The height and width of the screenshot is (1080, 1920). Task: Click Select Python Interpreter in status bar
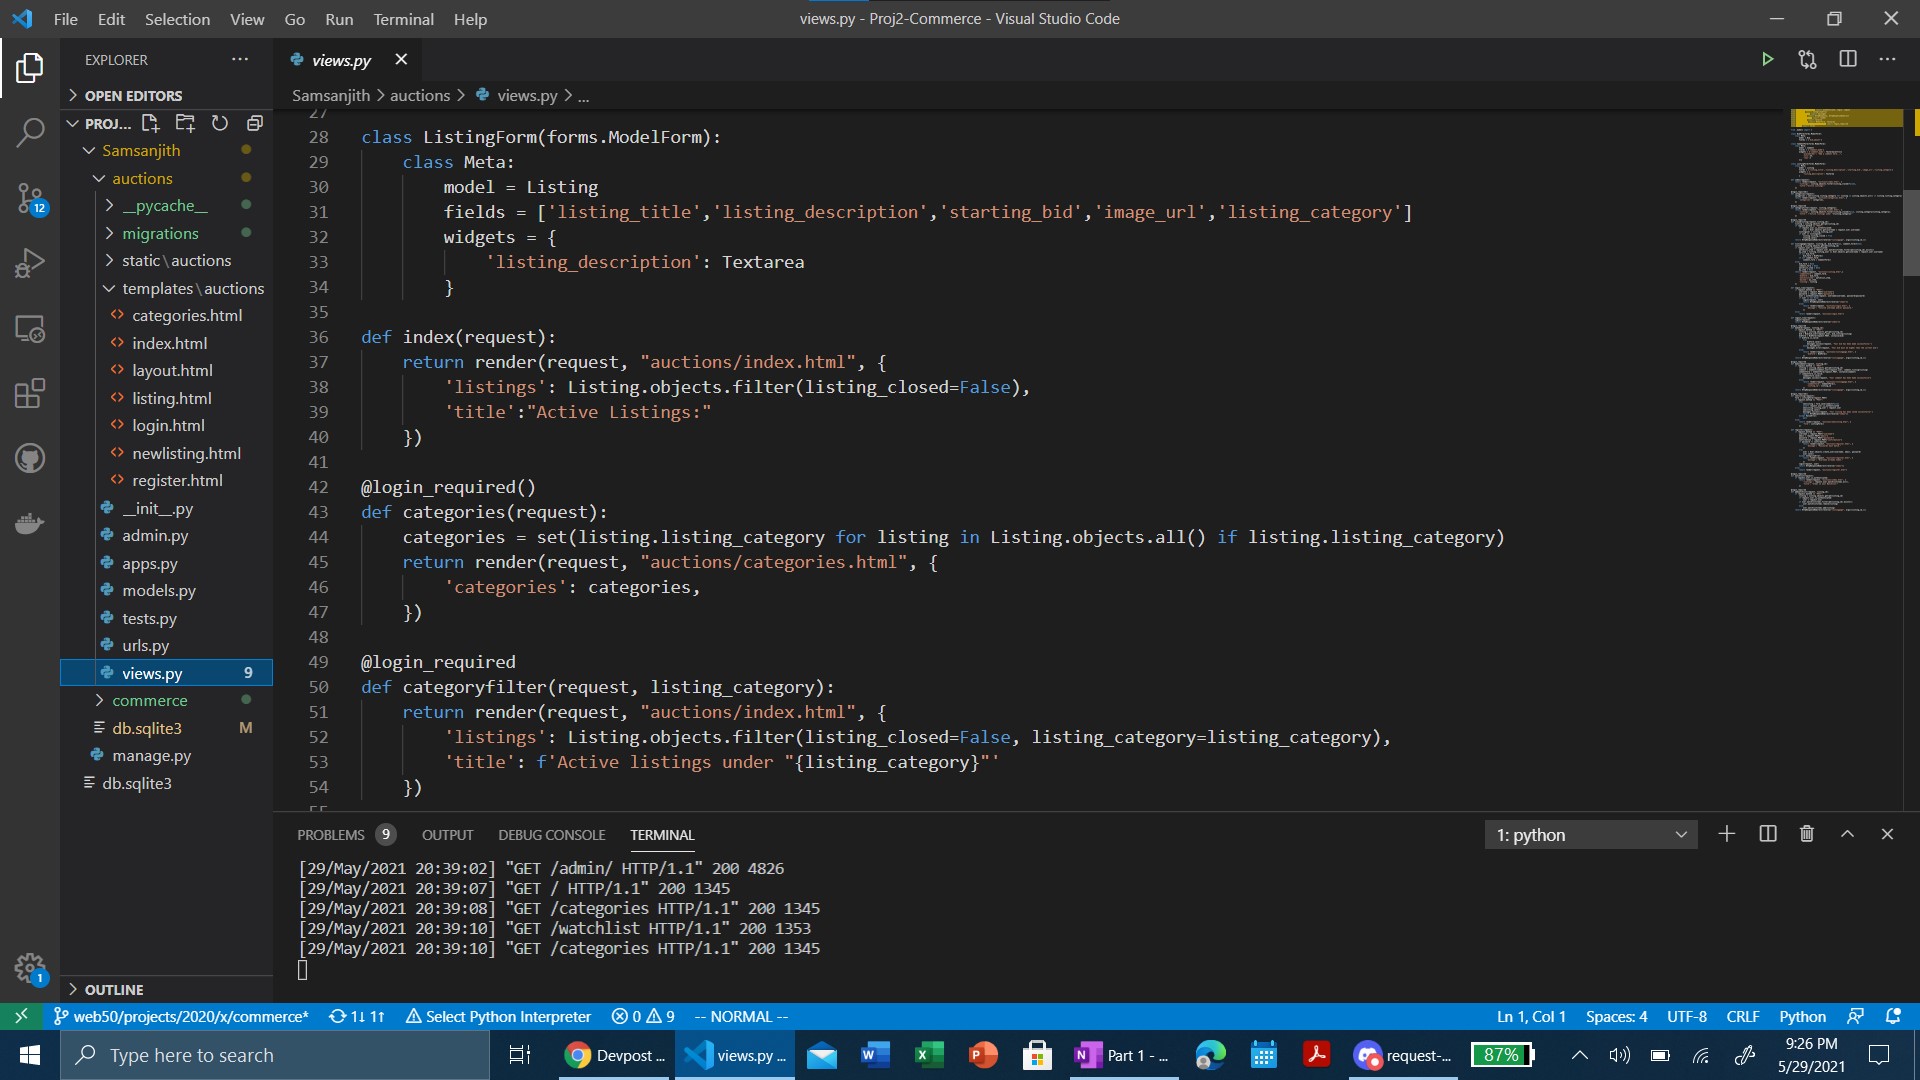coord(498,1016)
